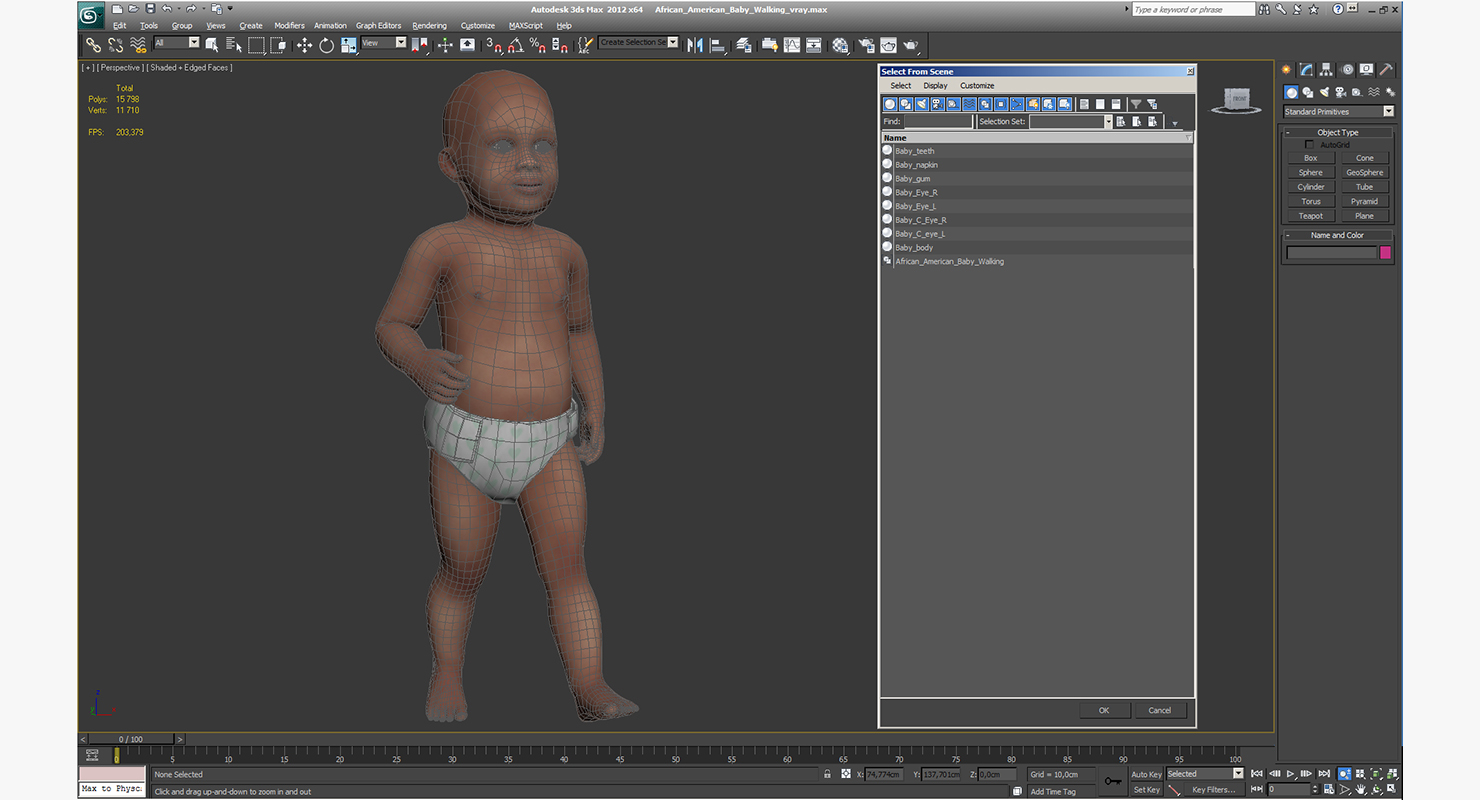Select the Lights category in Create panel
Image resolution: width=1480 pixels, height=800 pixels.
(x=1323, y=93)
